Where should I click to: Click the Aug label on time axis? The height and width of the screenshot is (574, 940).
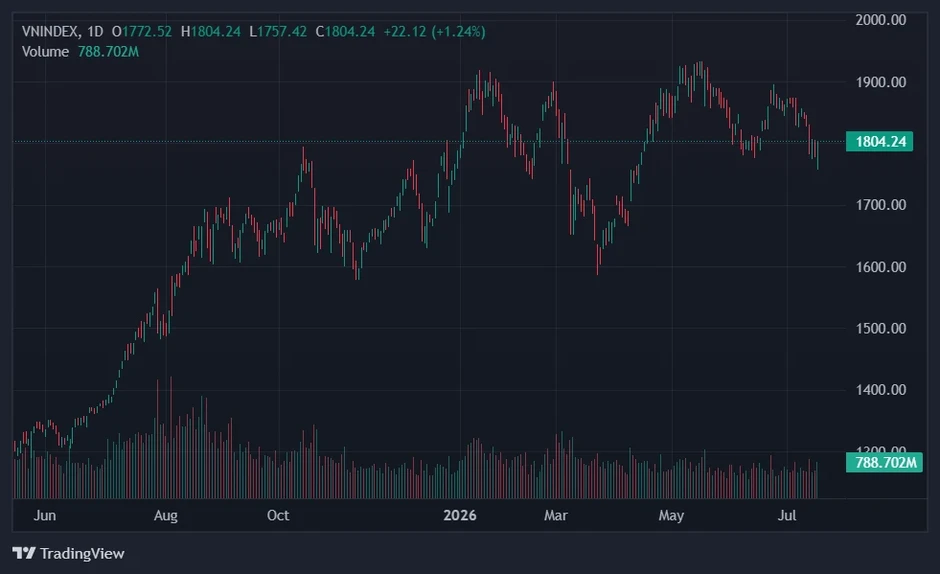[165, 515]
